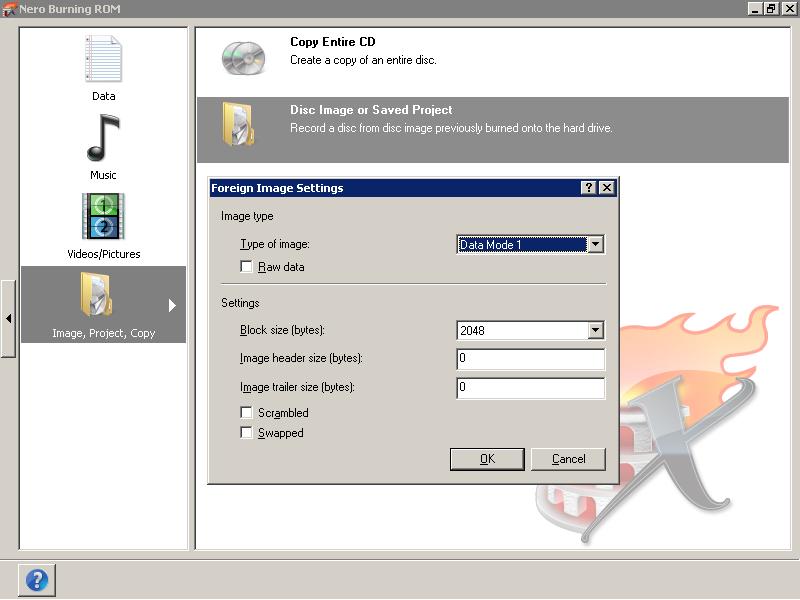
Task: Expand the Image, Project, Copy arrow
Action: (172, 305)
